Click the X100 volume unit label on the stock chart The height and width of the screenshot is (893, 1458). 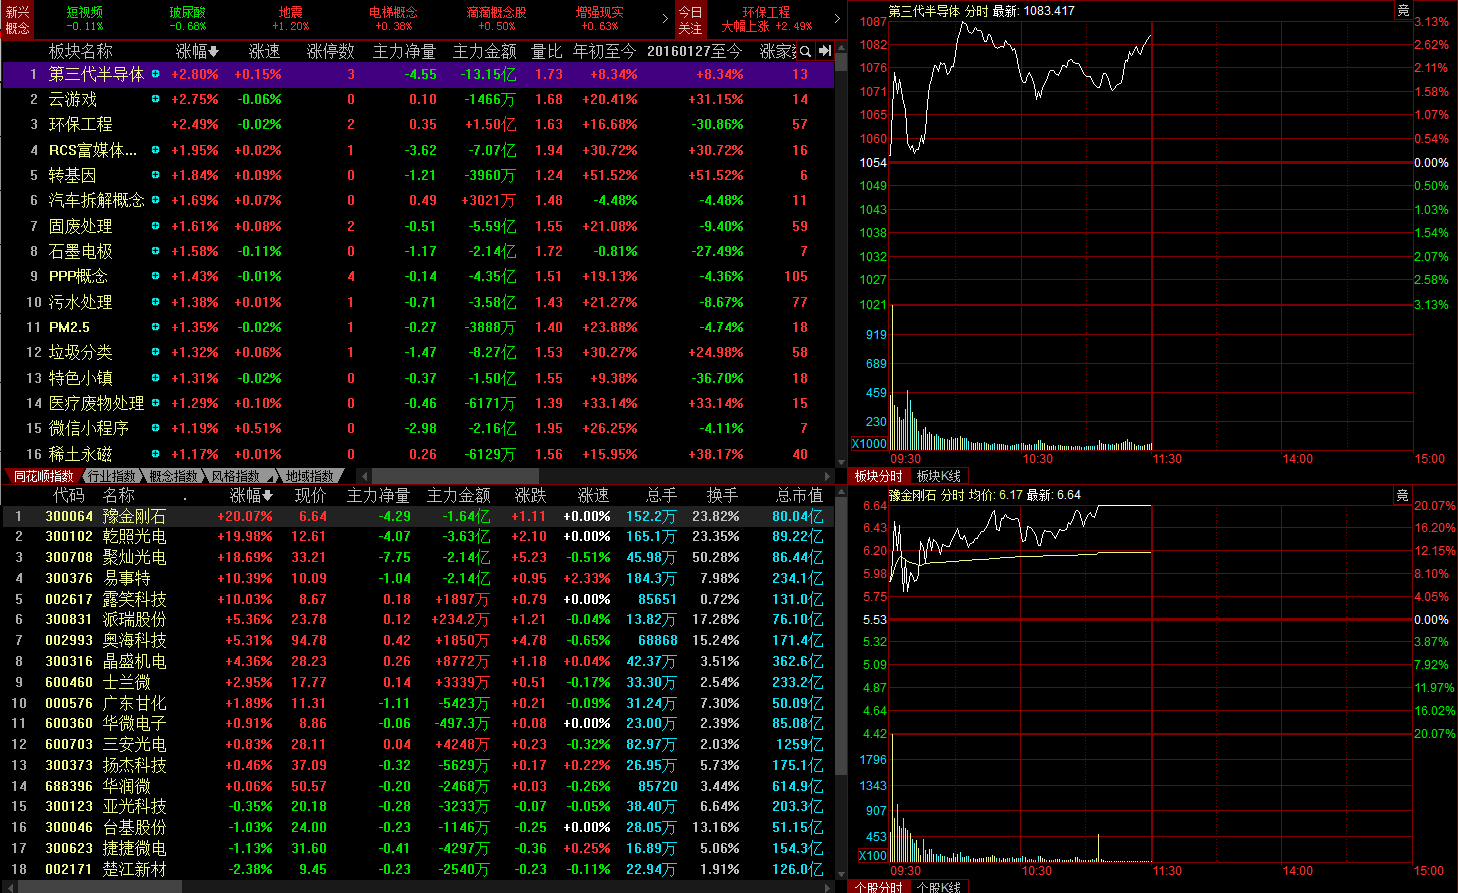coord(873,855)
